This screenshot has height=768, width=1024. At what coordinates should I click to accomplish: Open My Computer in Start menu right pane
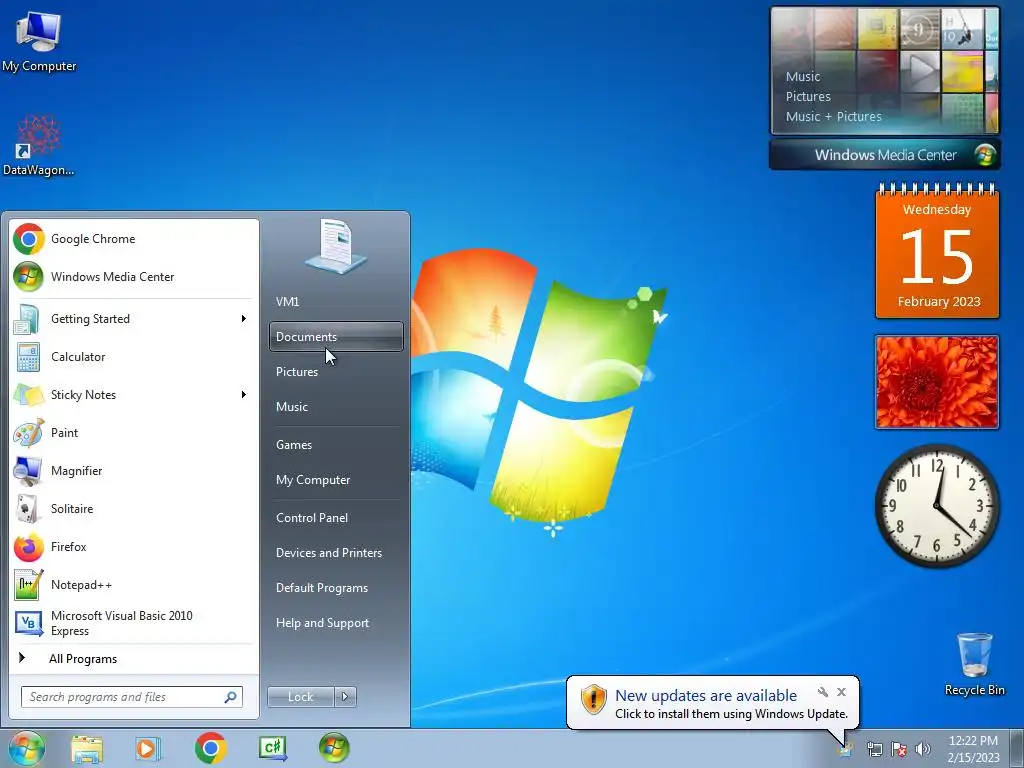(336, 480)
